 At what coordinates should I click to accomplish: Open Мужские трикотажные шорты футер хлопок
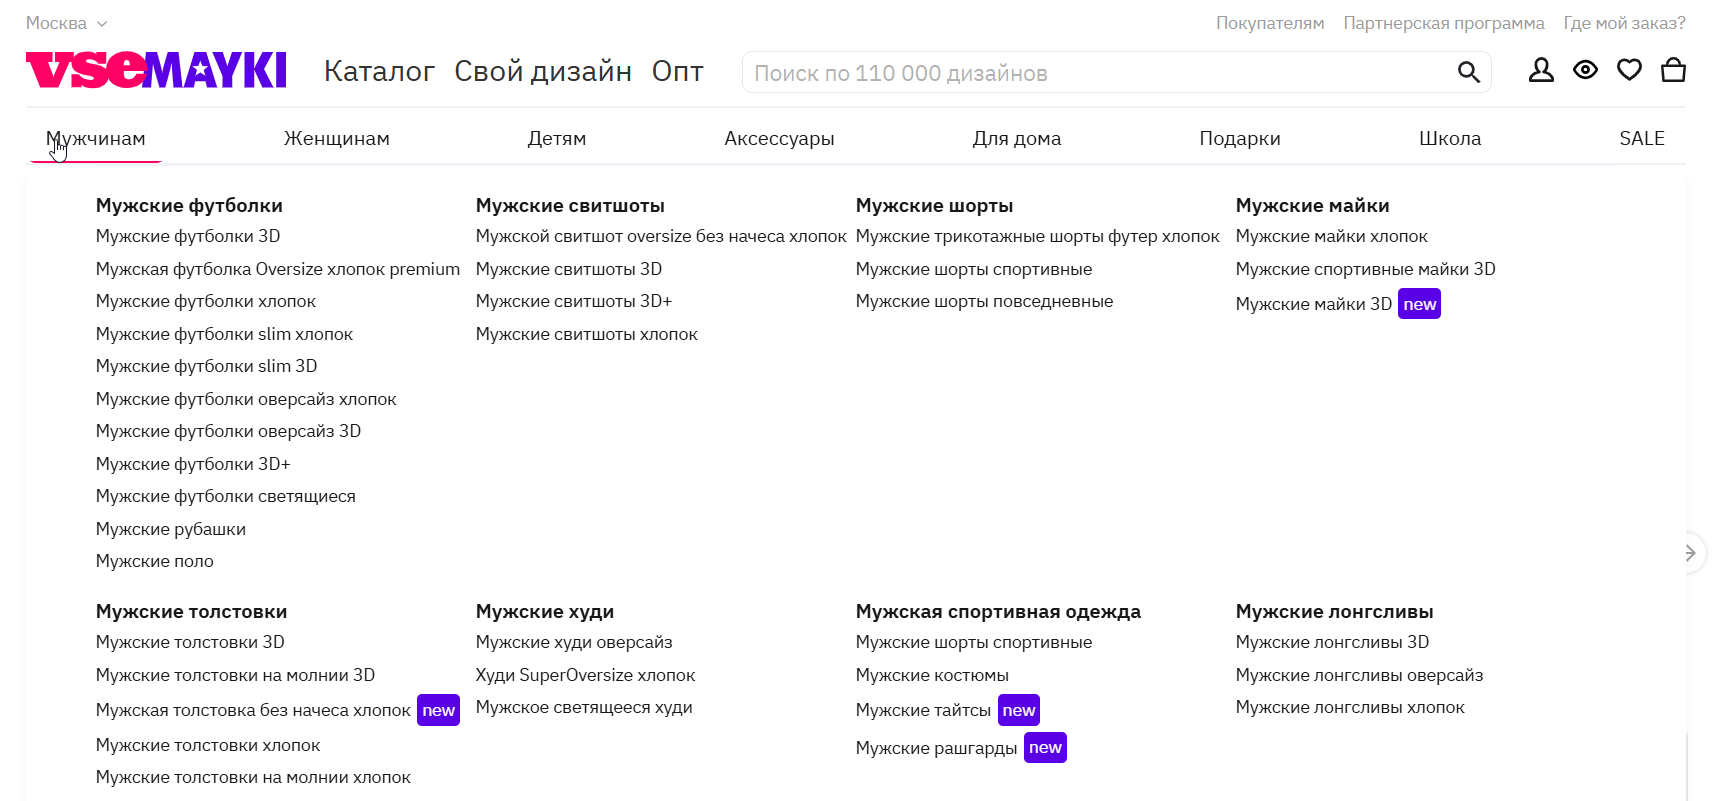pyautogui.click(x=1038, y=236)
